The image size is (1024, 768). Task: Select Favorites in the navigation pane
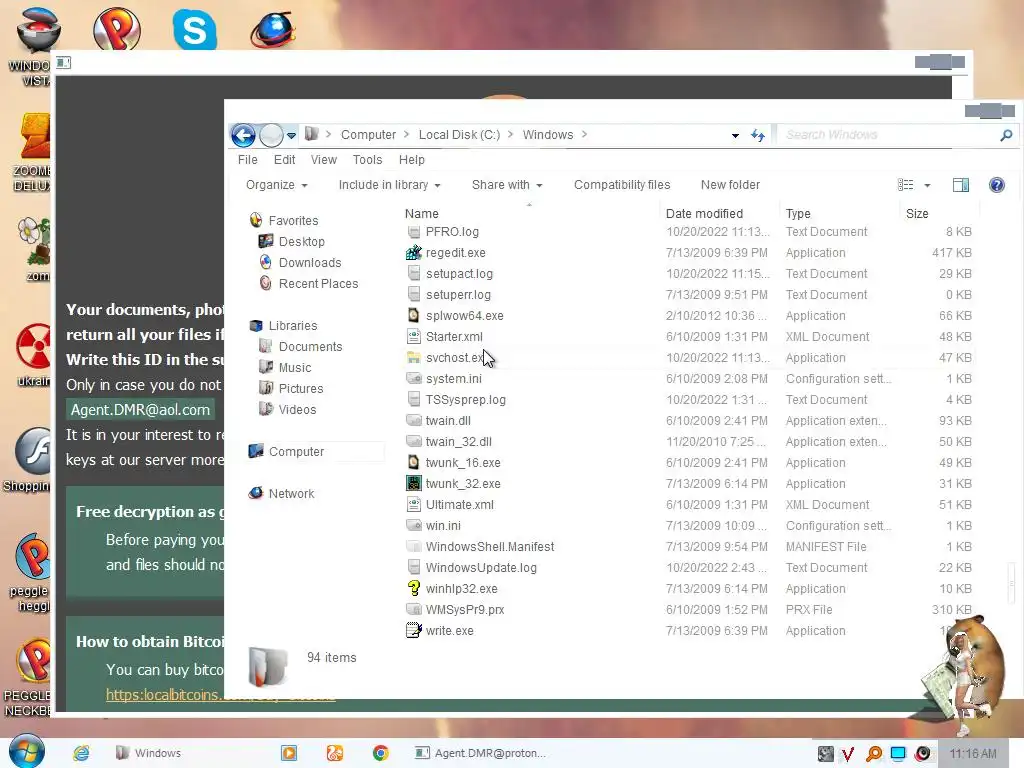293,221
